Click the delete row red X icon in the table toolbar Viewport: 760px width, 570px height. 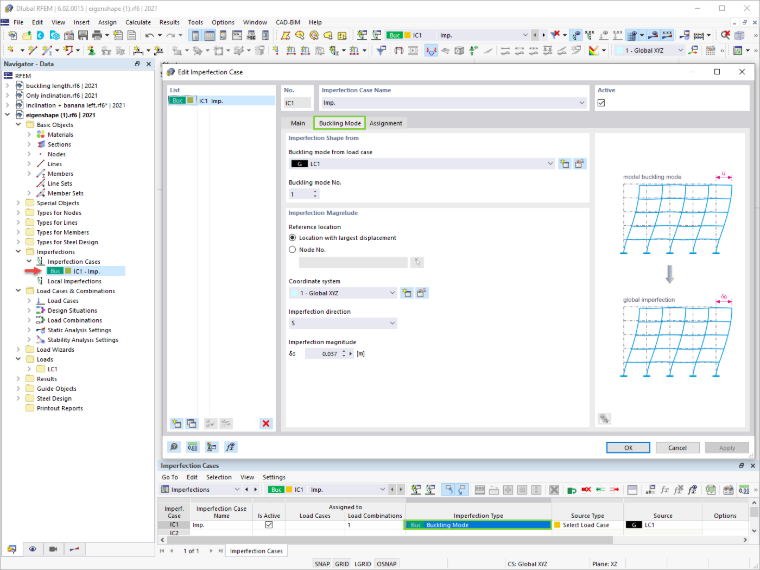tap(586, 490)
